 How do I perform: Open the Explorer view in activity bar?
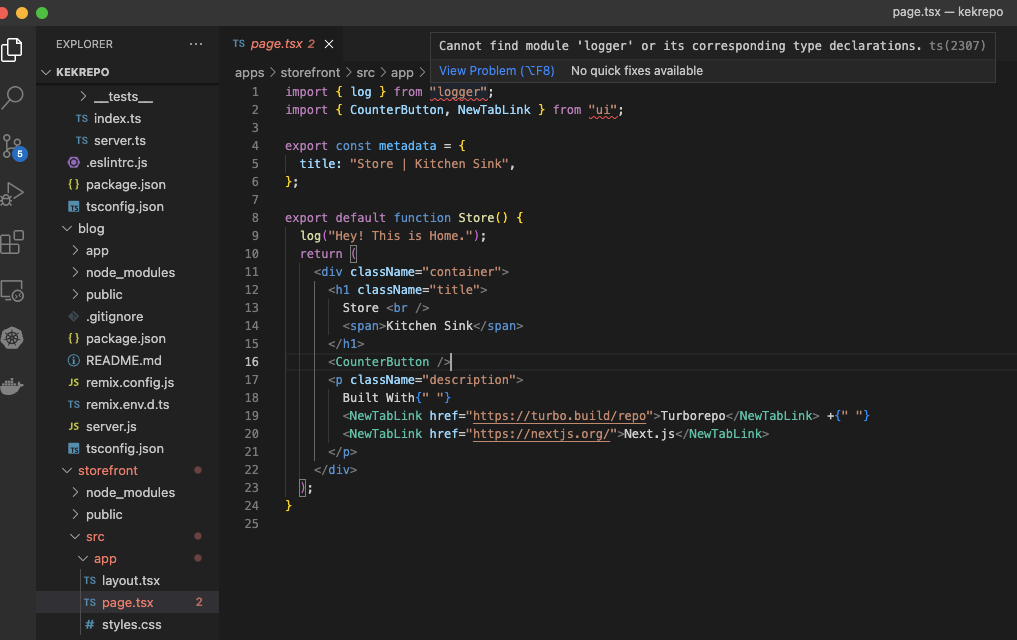[12, 50]
